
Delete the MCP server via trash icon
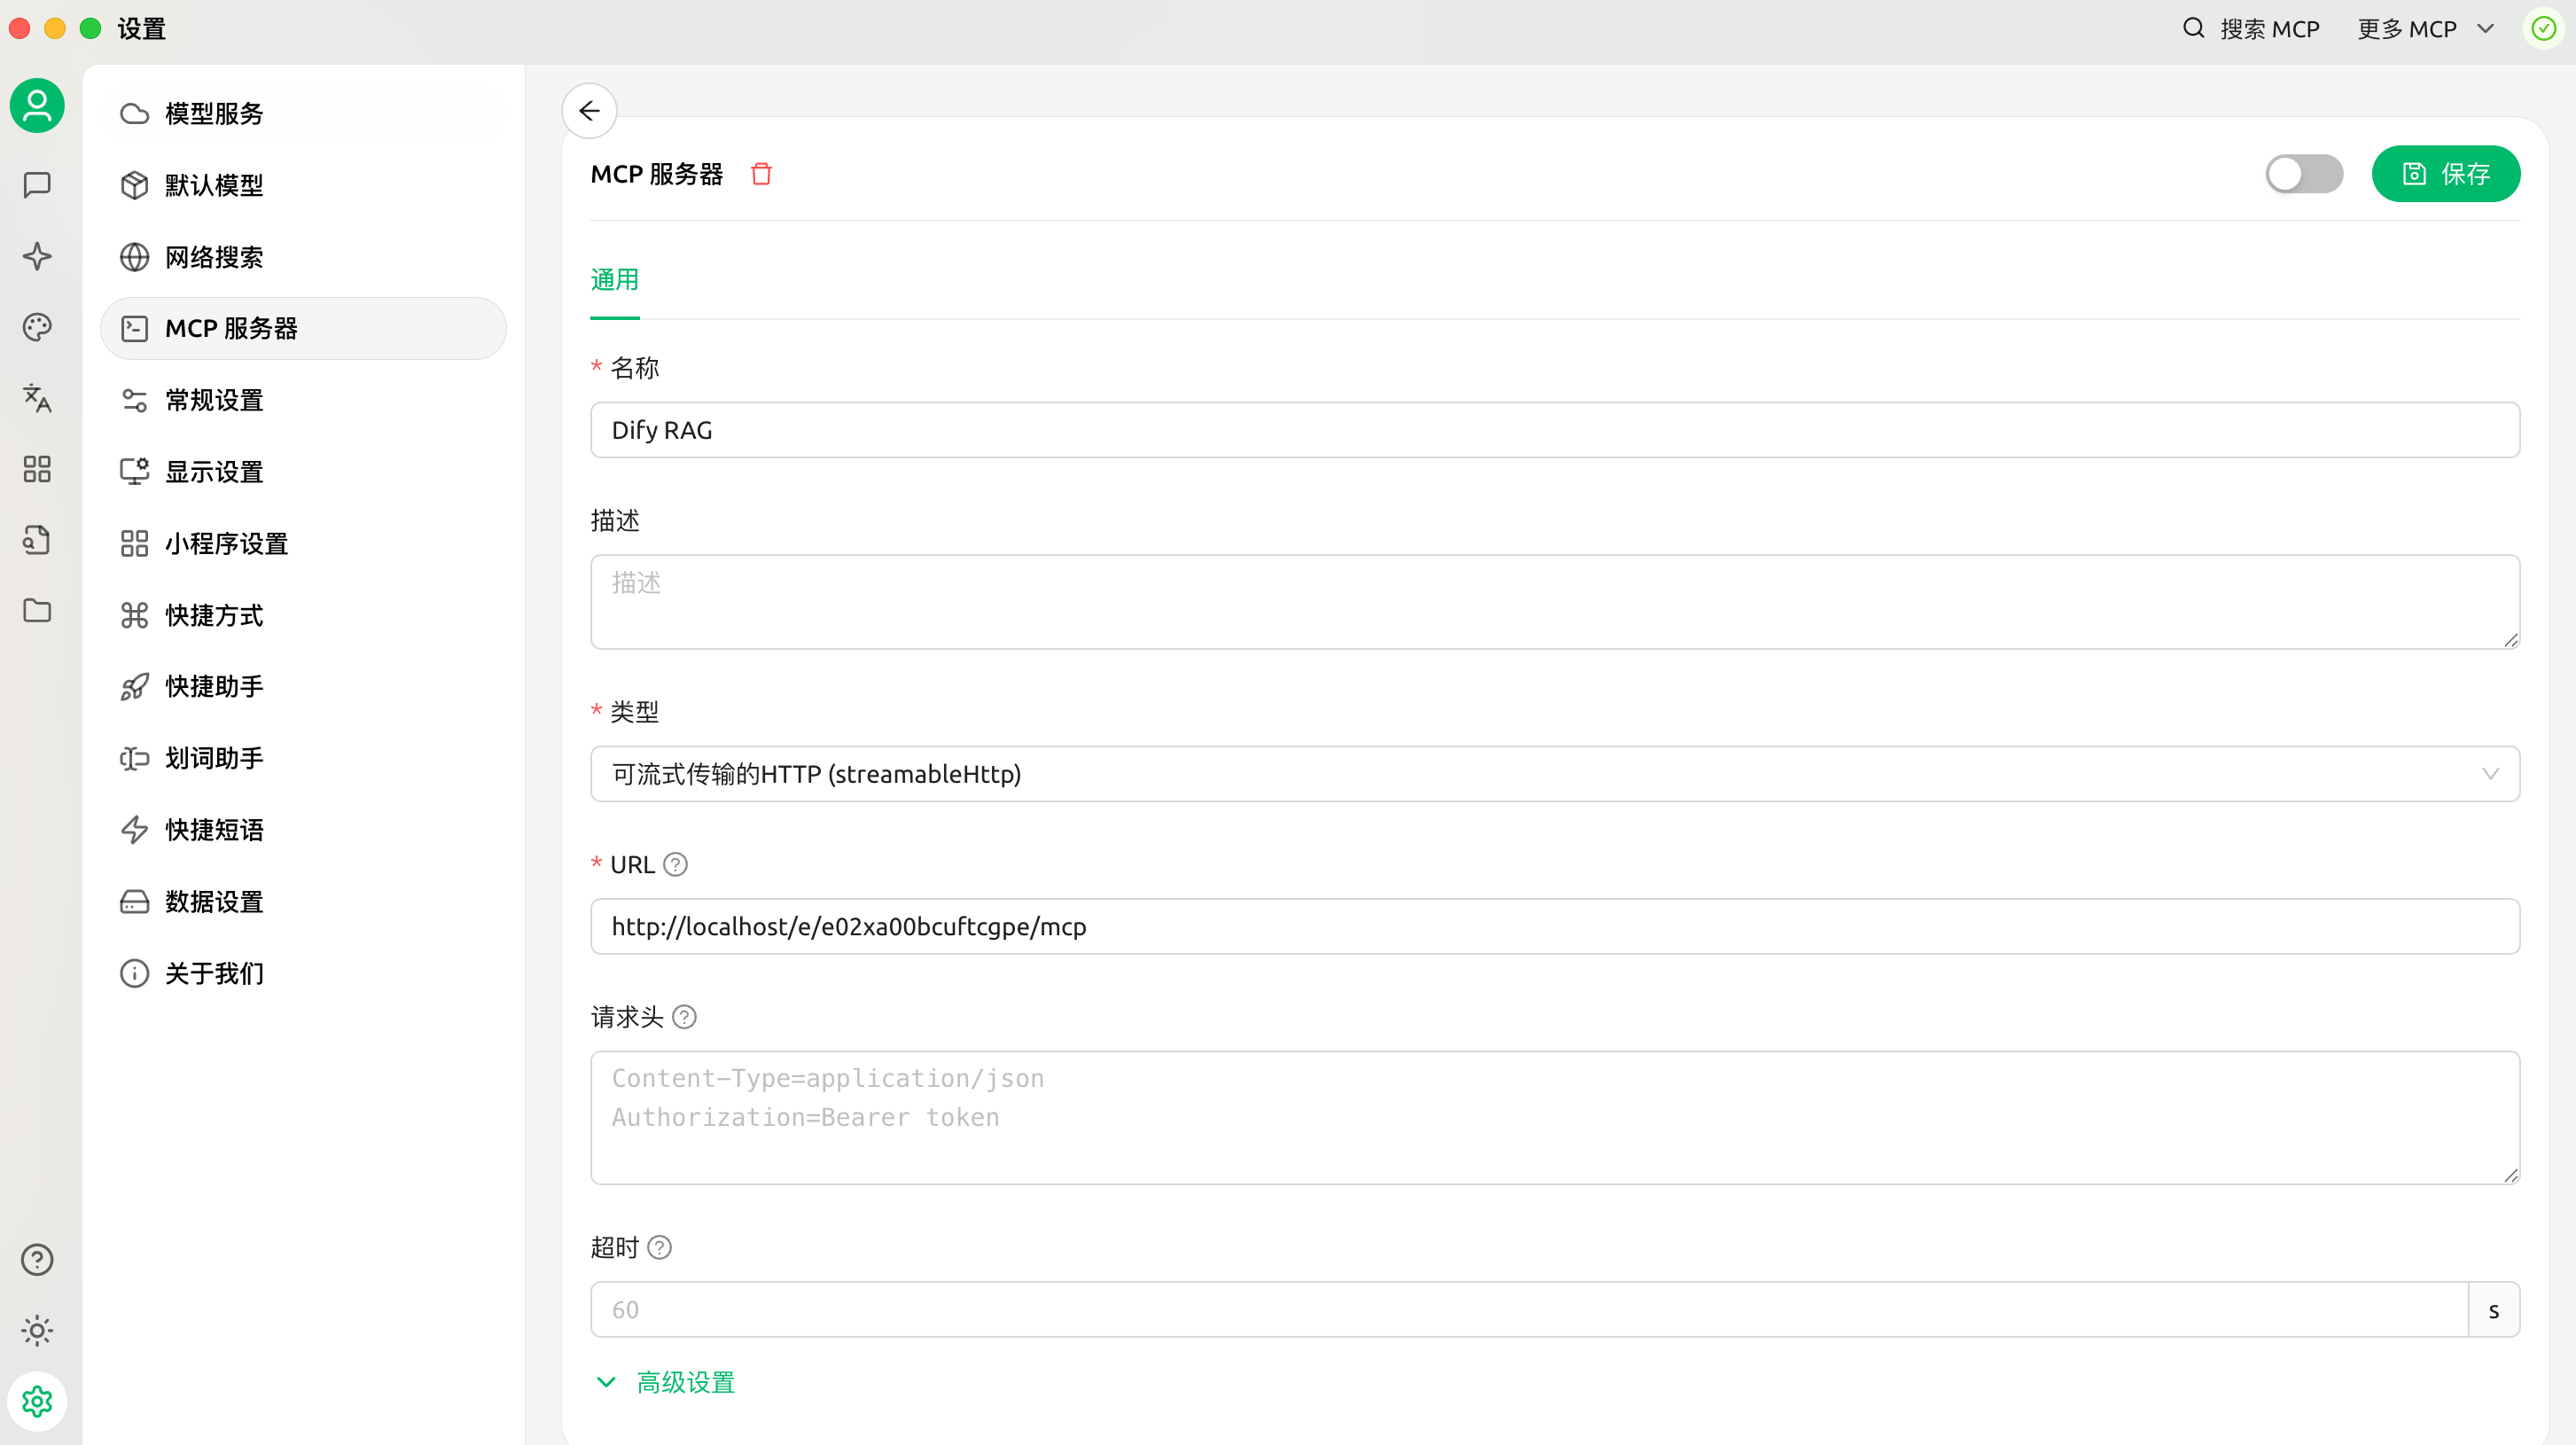tap(761, 174)
